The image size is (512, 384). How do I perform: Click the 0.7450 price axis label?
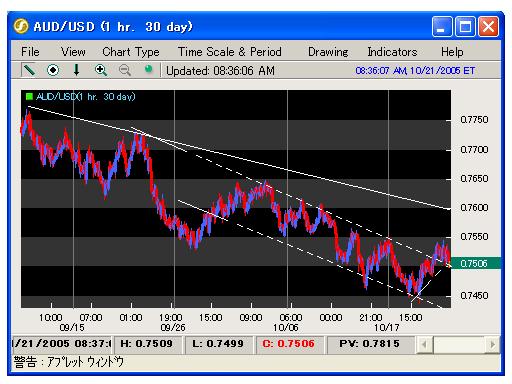coord(474,295)
